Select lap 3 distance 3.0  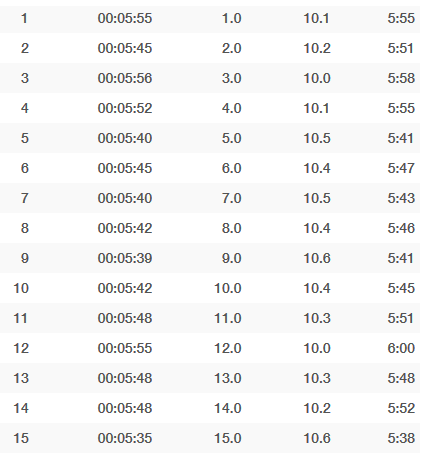[232, 78]
